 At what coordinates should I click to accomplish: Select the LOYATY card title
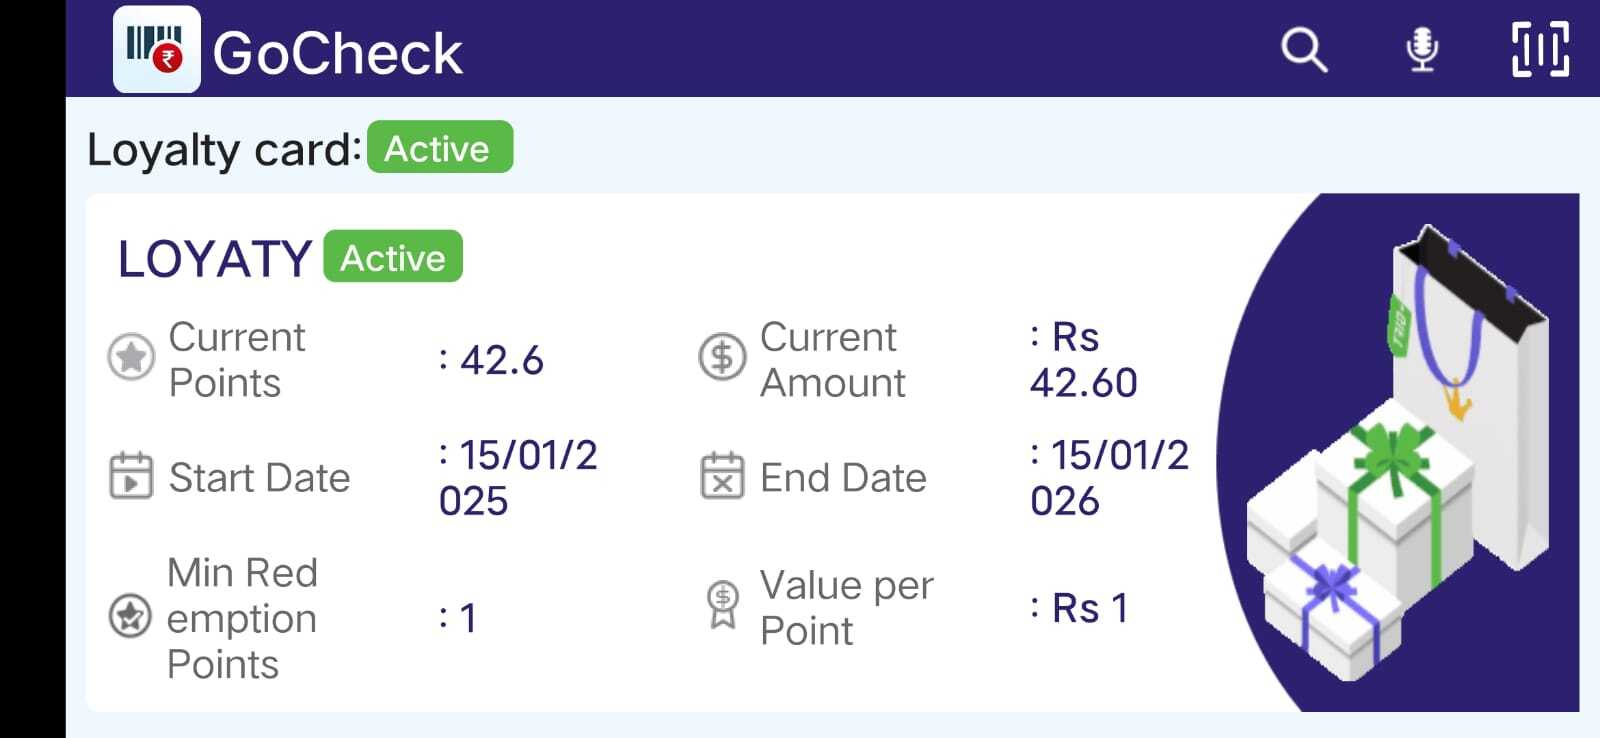[215, 259]
